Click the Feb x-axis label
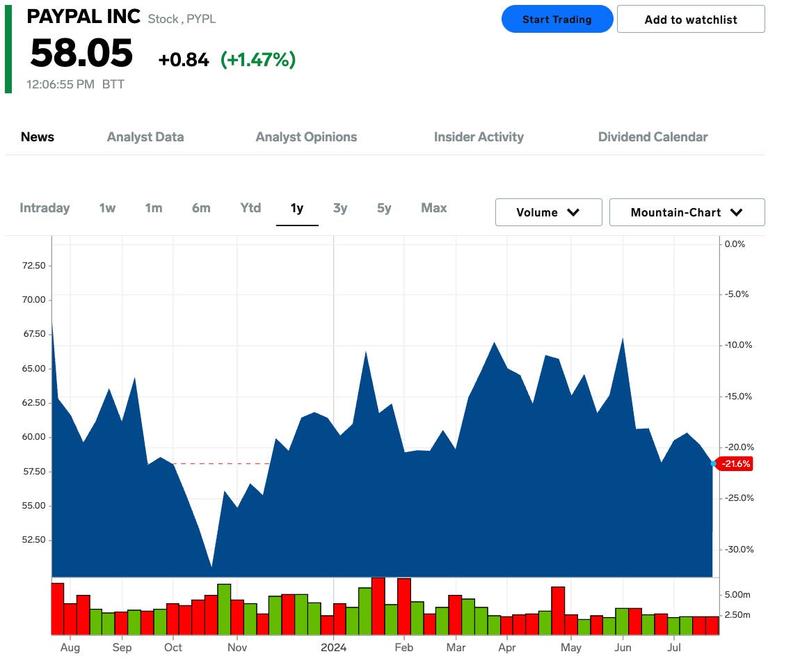Viewport: 800px width, 668px height. pyautogui.click(x=404, y=647)
